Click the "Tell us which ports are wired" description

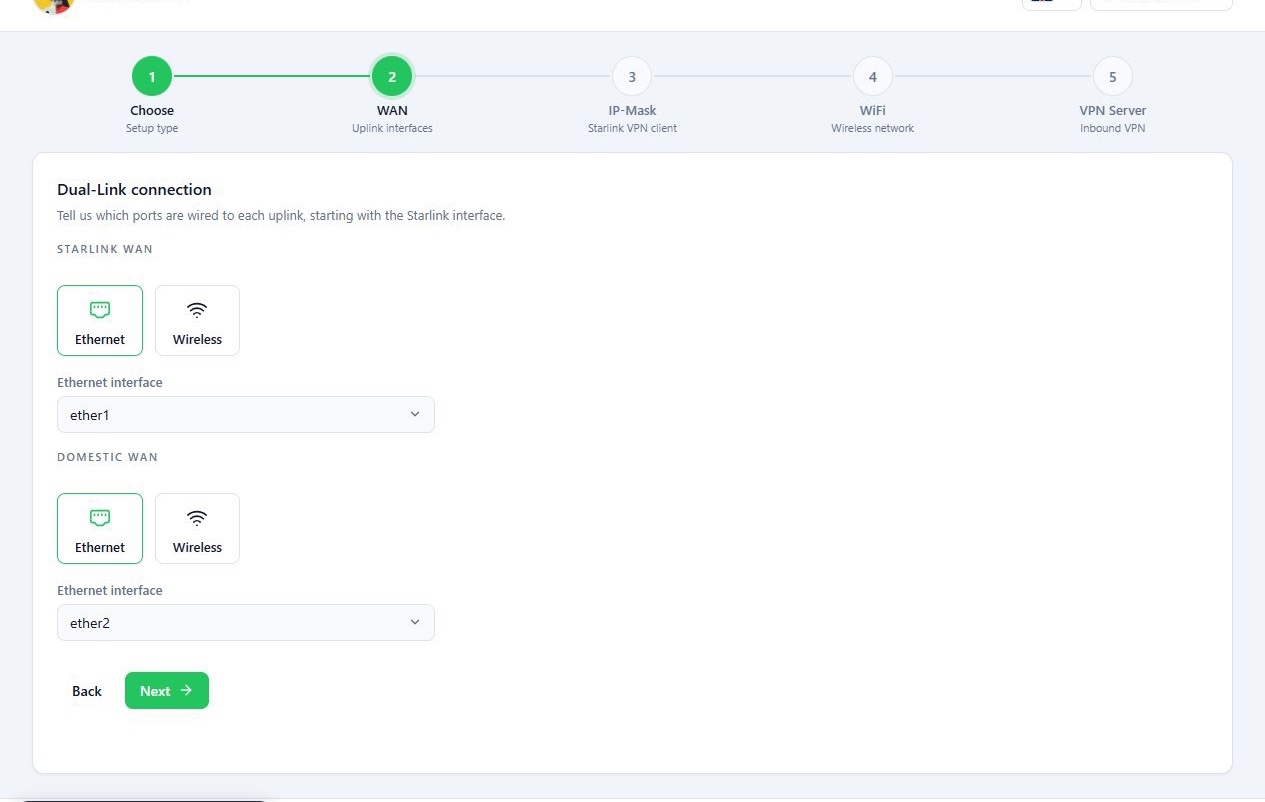[281, 216]
